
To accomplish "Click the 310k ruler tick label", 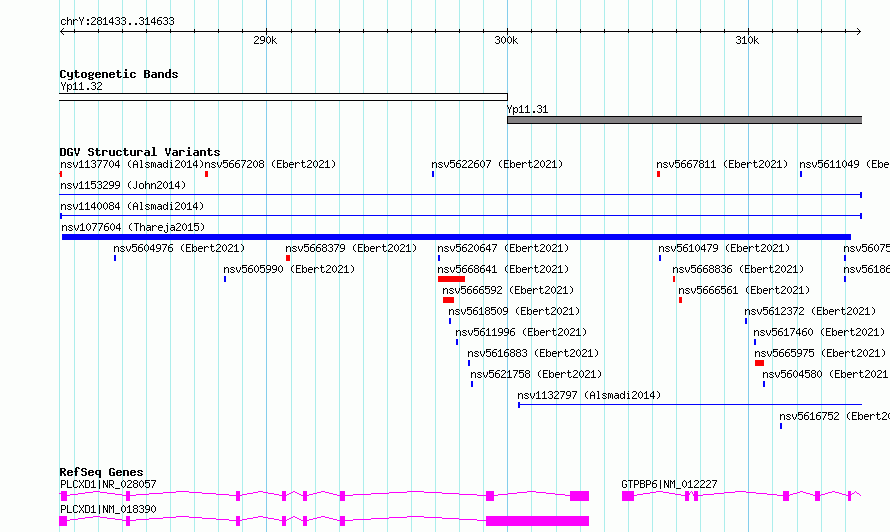I will coord(747,40).
